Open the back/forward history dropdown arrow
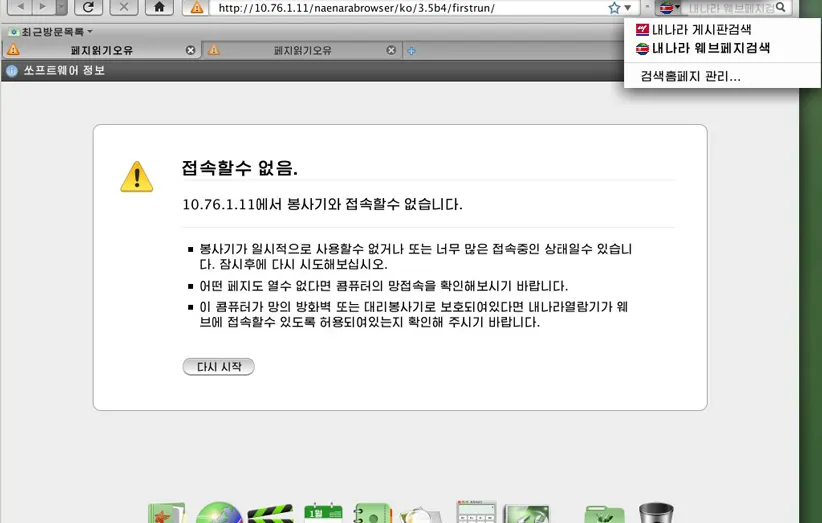The width and height of the screenshot is (822, 523). (x=61, y=7)
